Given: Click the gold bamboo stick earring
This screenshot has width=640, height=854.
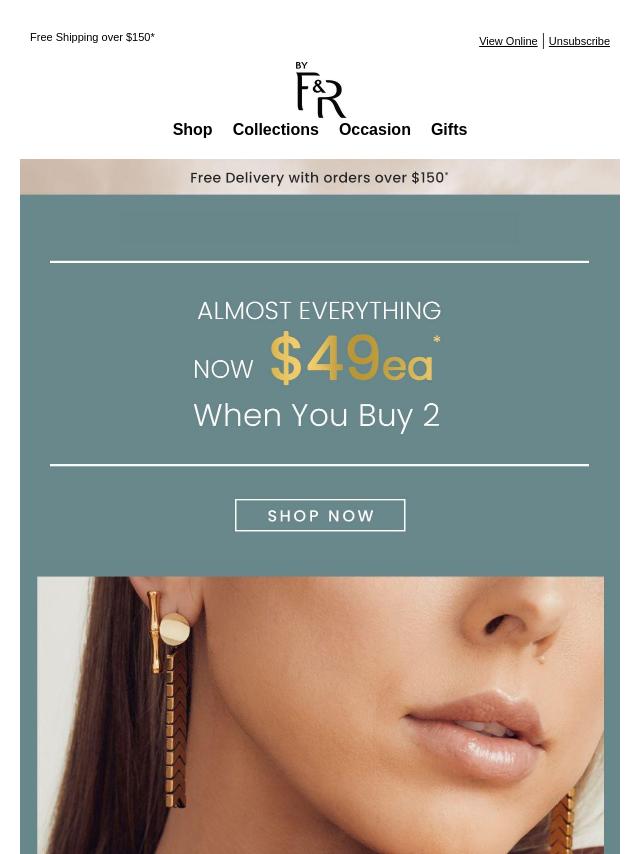Looking at the screenshot, I should pos(154,632).
